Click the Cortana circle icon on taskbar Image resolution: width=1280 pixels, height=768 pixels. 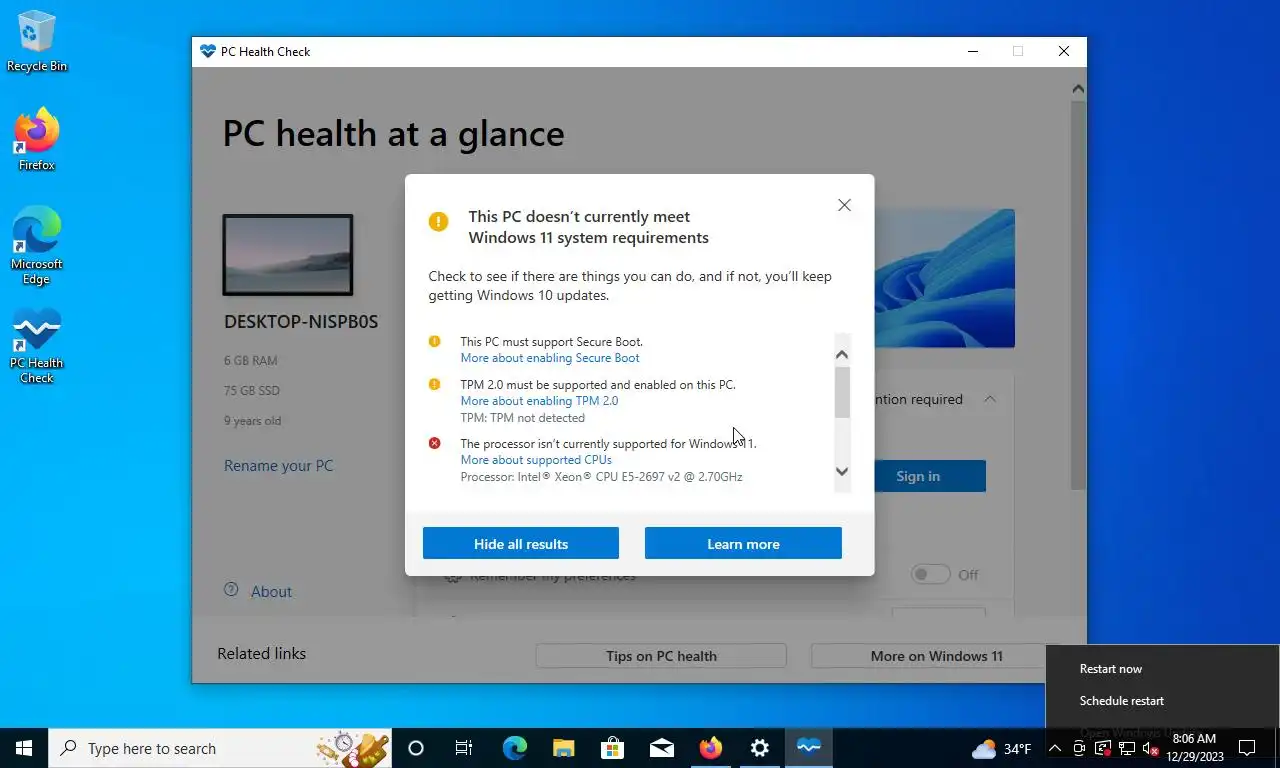click(x=416, y=748)
